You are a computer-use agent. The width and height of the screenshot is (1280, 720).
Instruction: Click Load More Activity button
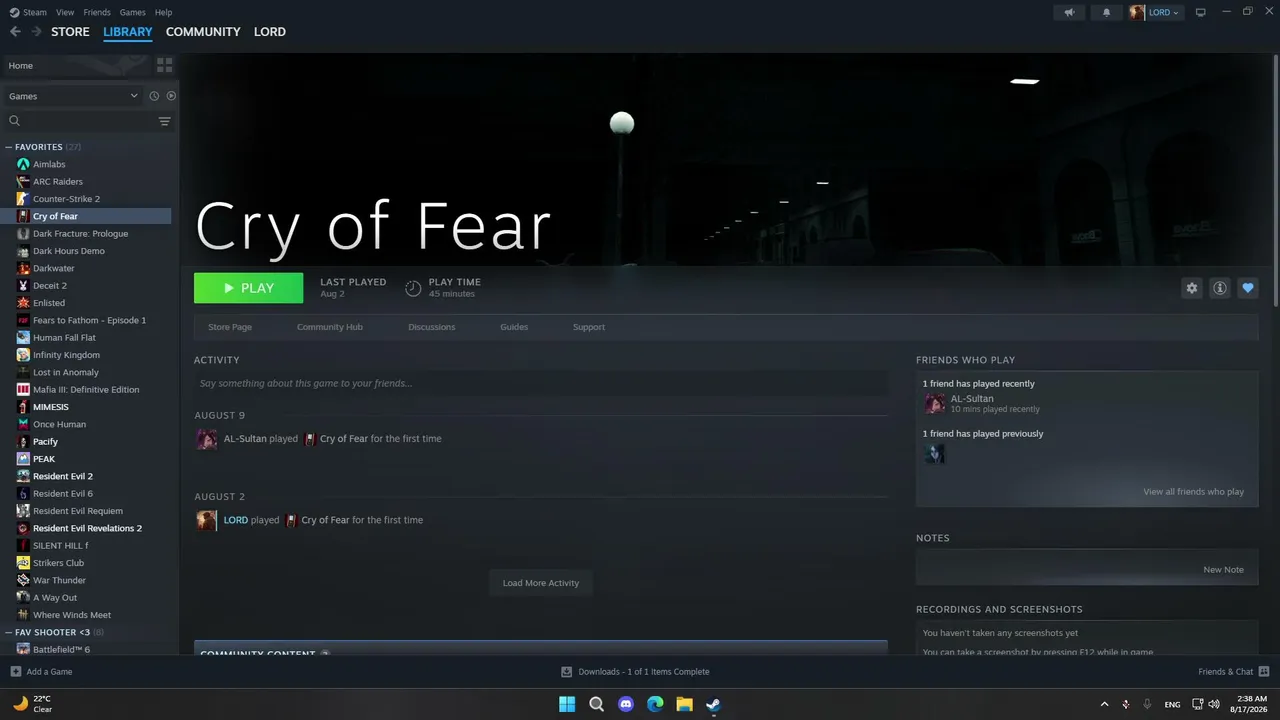541,583
